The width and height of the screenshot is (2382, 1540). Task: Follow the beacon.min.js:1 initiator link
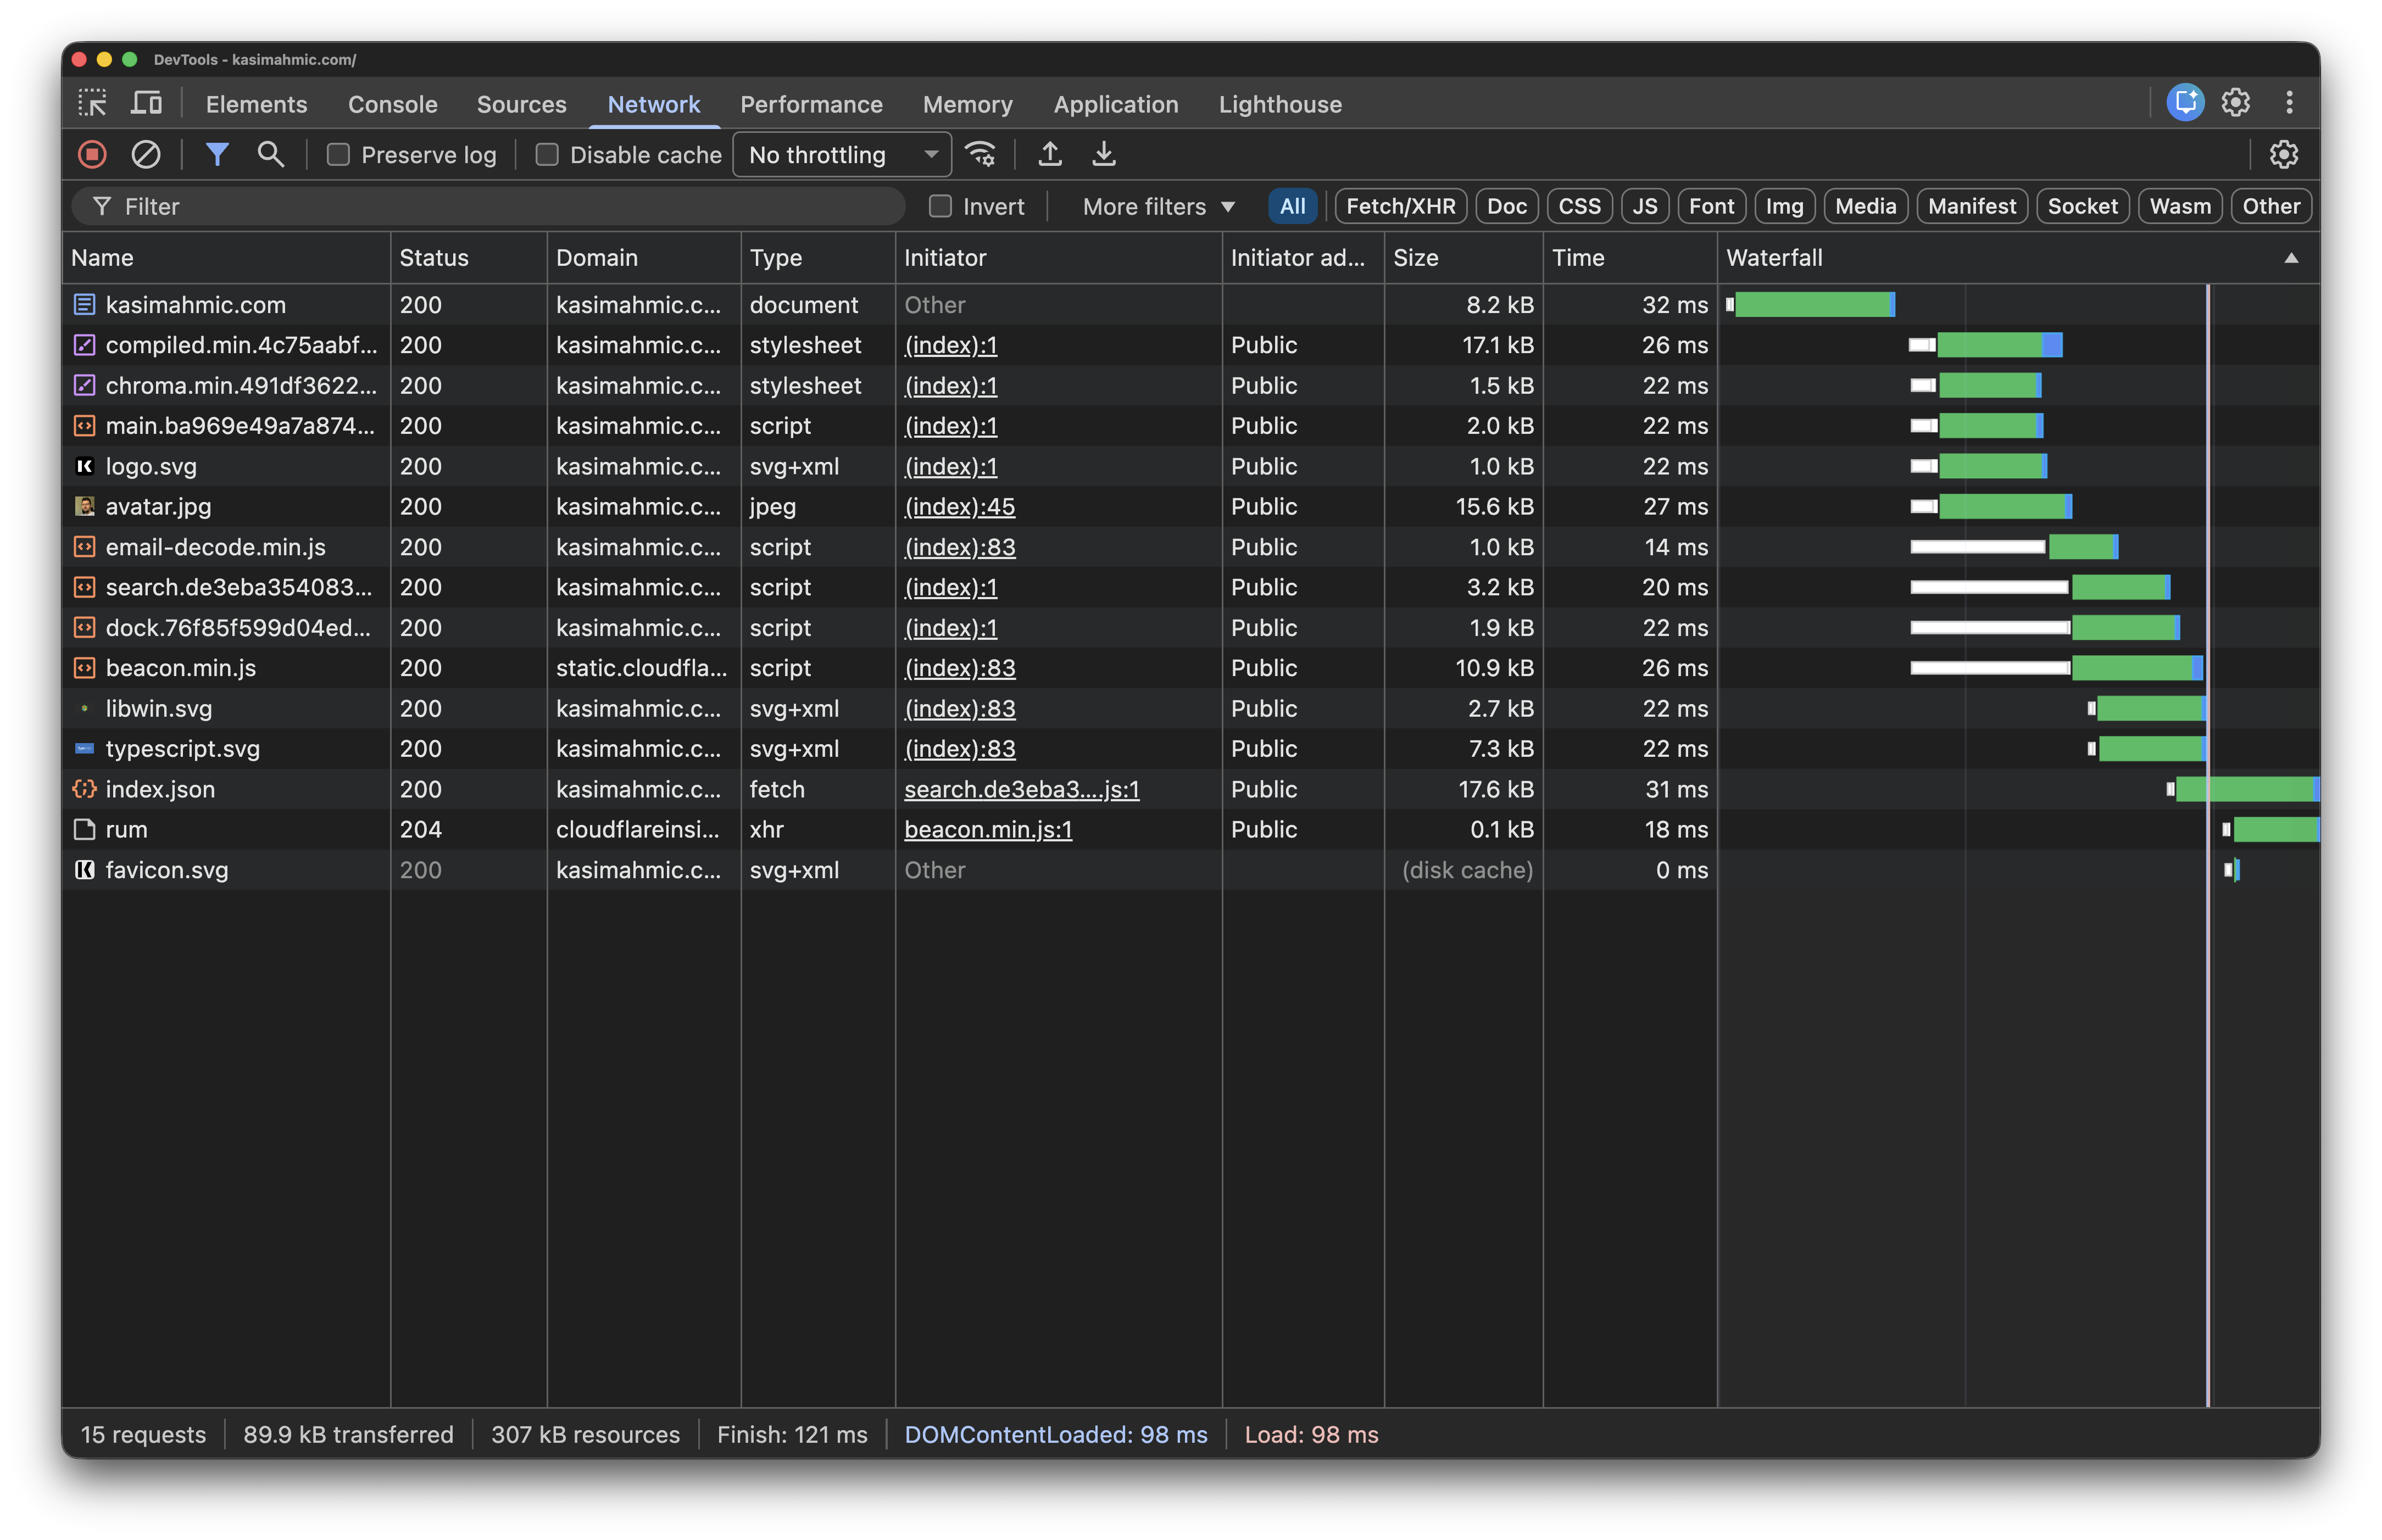pos(987,829)
